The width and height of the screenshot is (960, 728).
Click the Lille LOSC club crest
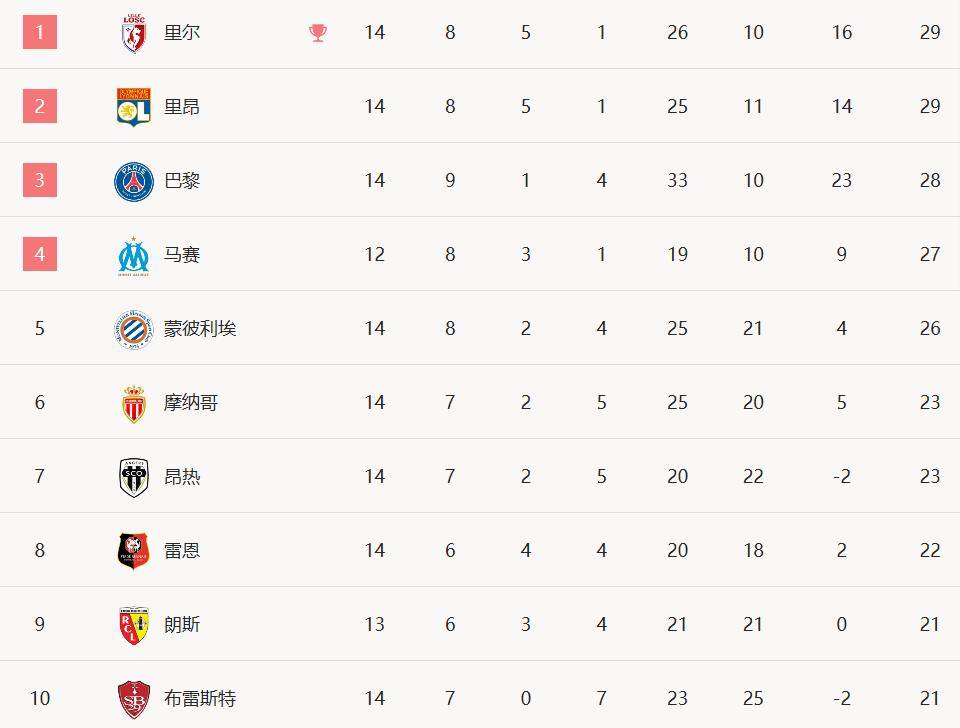133,33
